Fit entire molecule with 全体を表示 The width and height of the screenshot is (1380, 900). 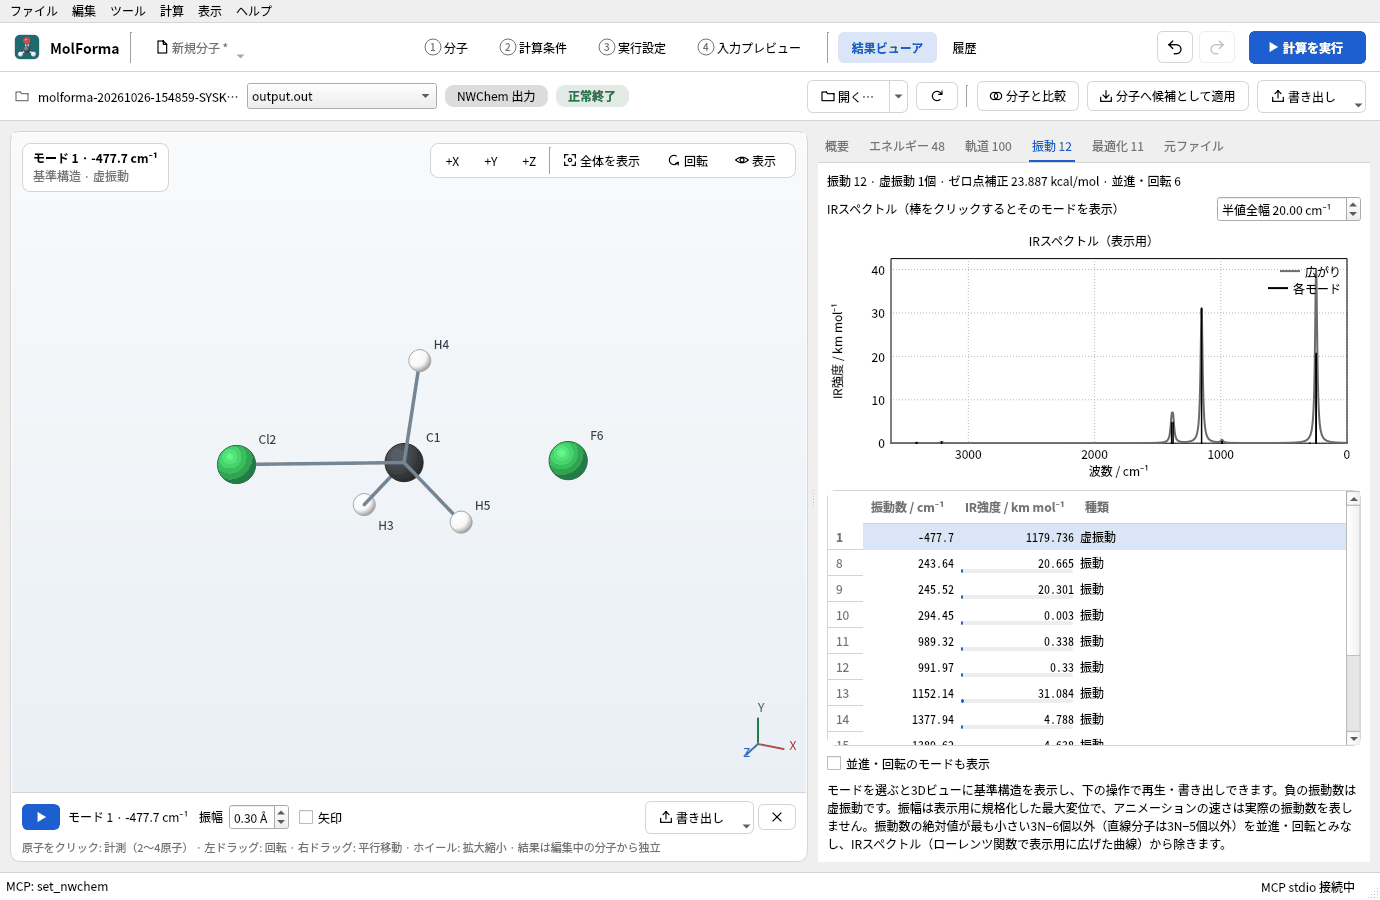[x=602, y=161]
